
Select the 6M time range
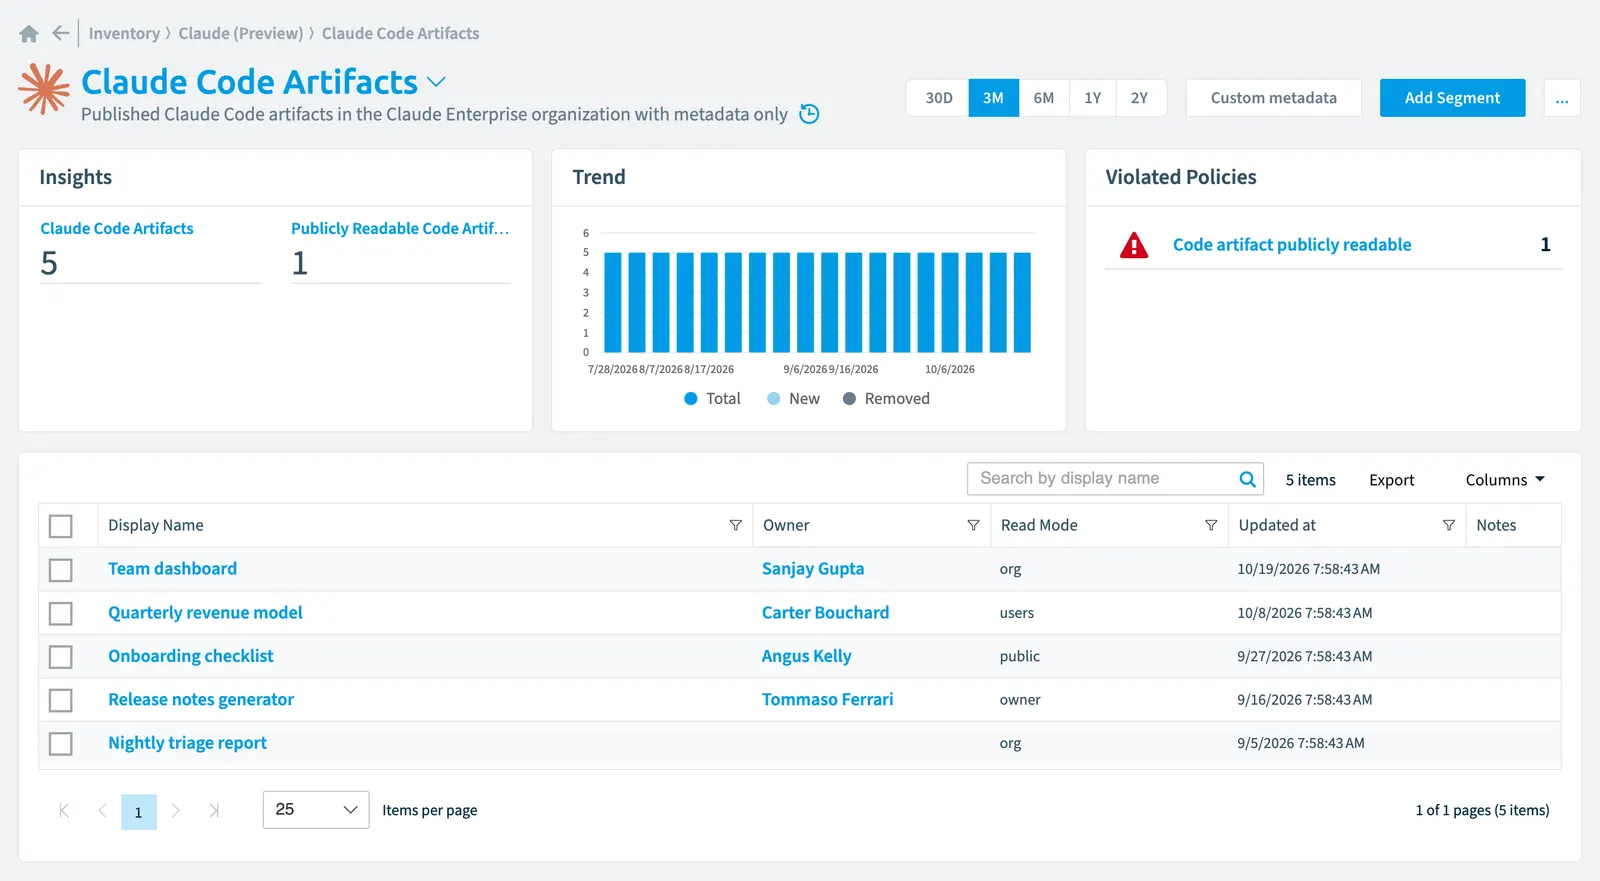point(1044,98)
